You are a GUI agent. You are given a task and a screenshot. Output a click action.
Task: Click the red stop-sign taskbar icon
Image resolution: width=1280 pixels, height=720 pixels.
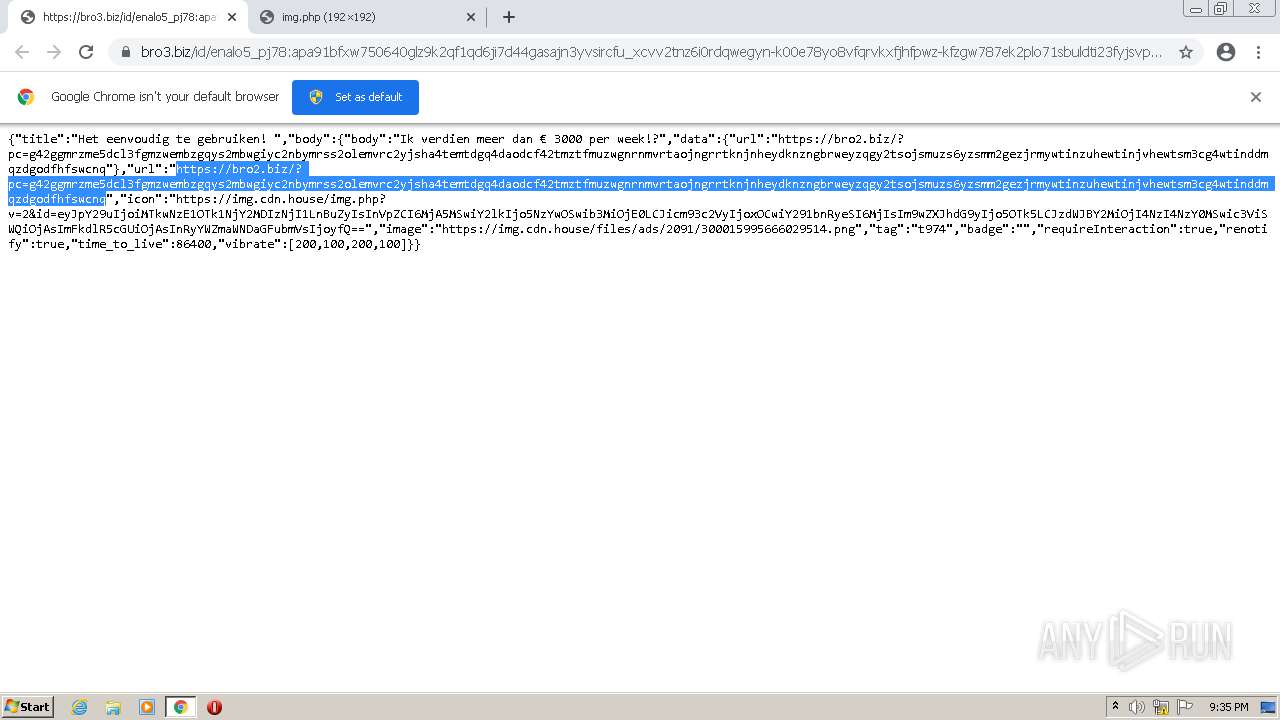214,707
